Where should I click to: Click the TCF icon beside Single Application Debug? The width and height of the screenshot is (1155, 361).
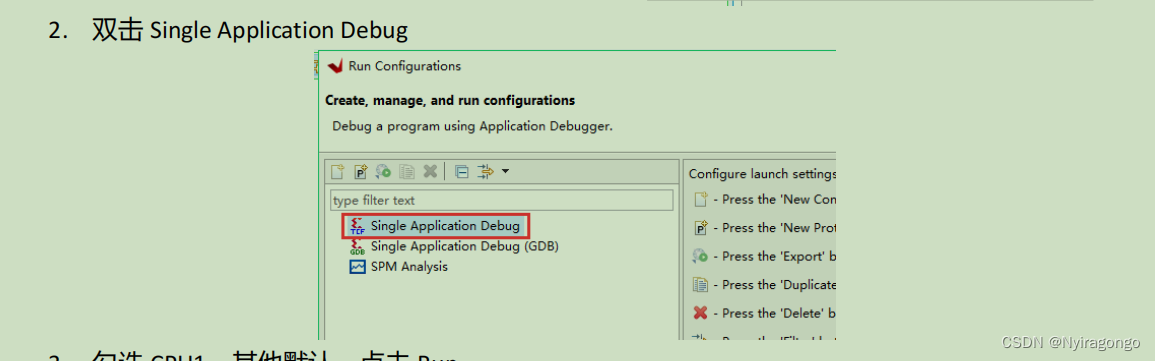pyautogui.click(x=357, y=226)
